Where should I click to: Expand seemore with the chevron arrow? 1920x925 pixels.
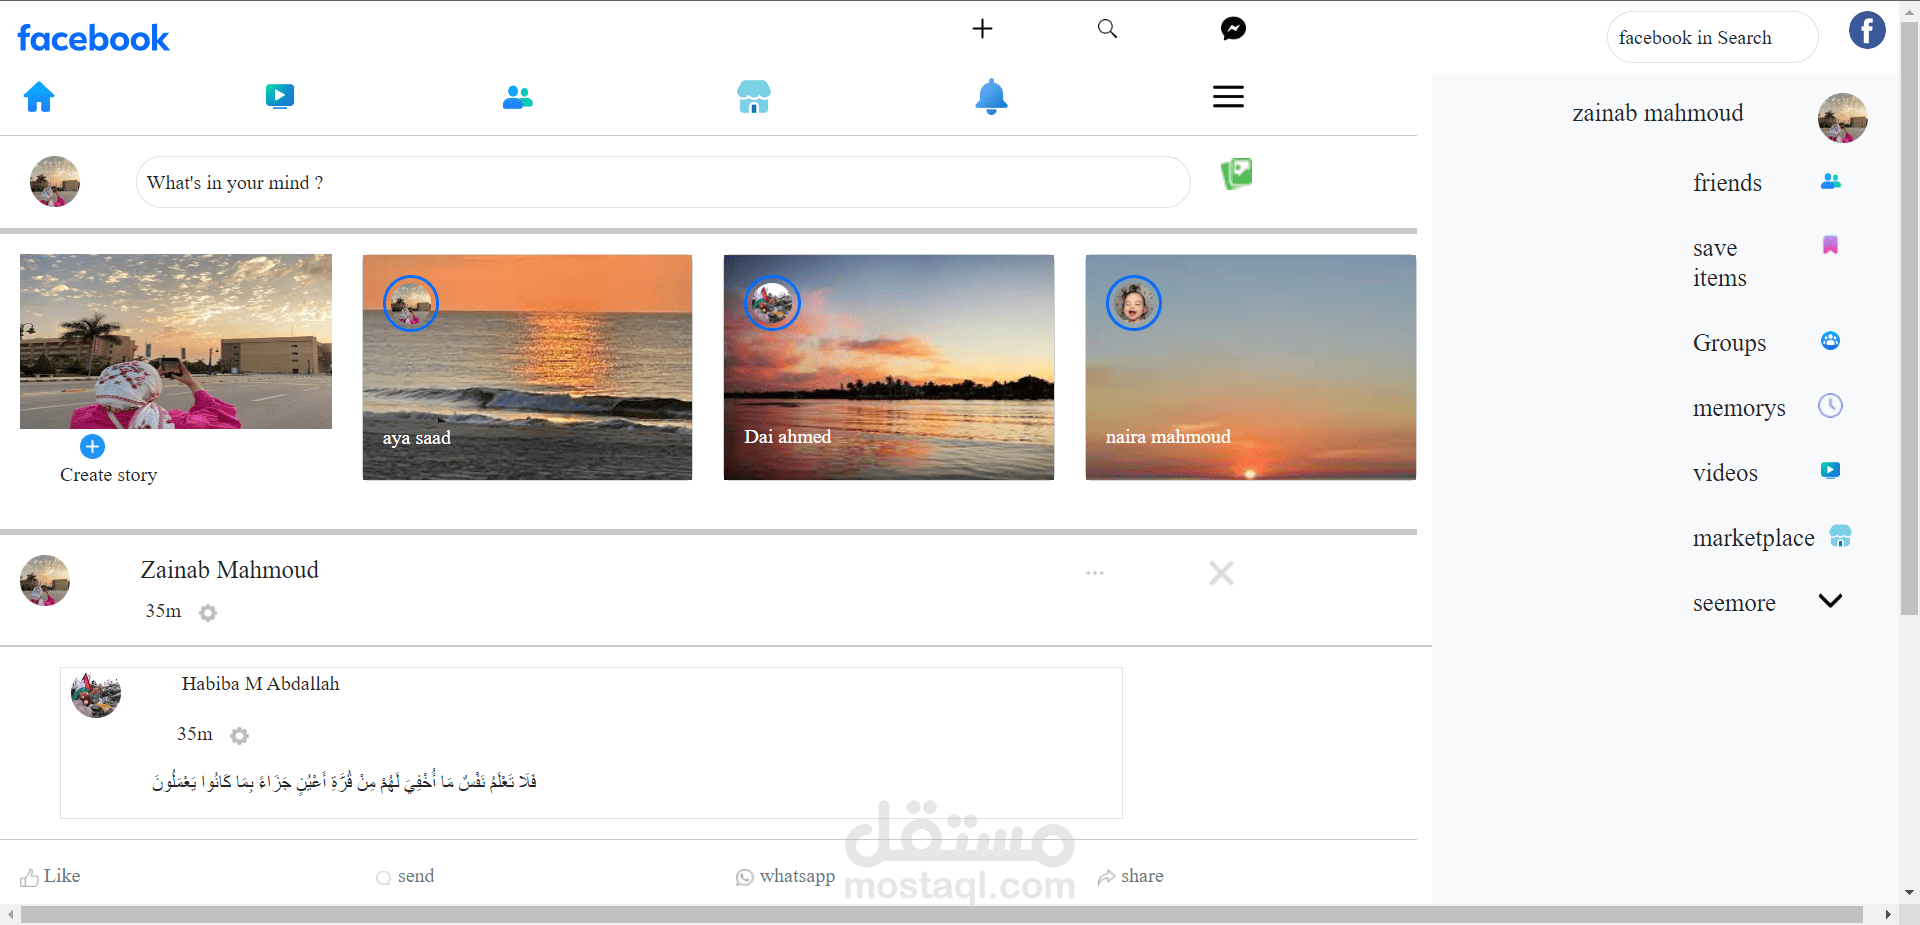[1830, 601]
